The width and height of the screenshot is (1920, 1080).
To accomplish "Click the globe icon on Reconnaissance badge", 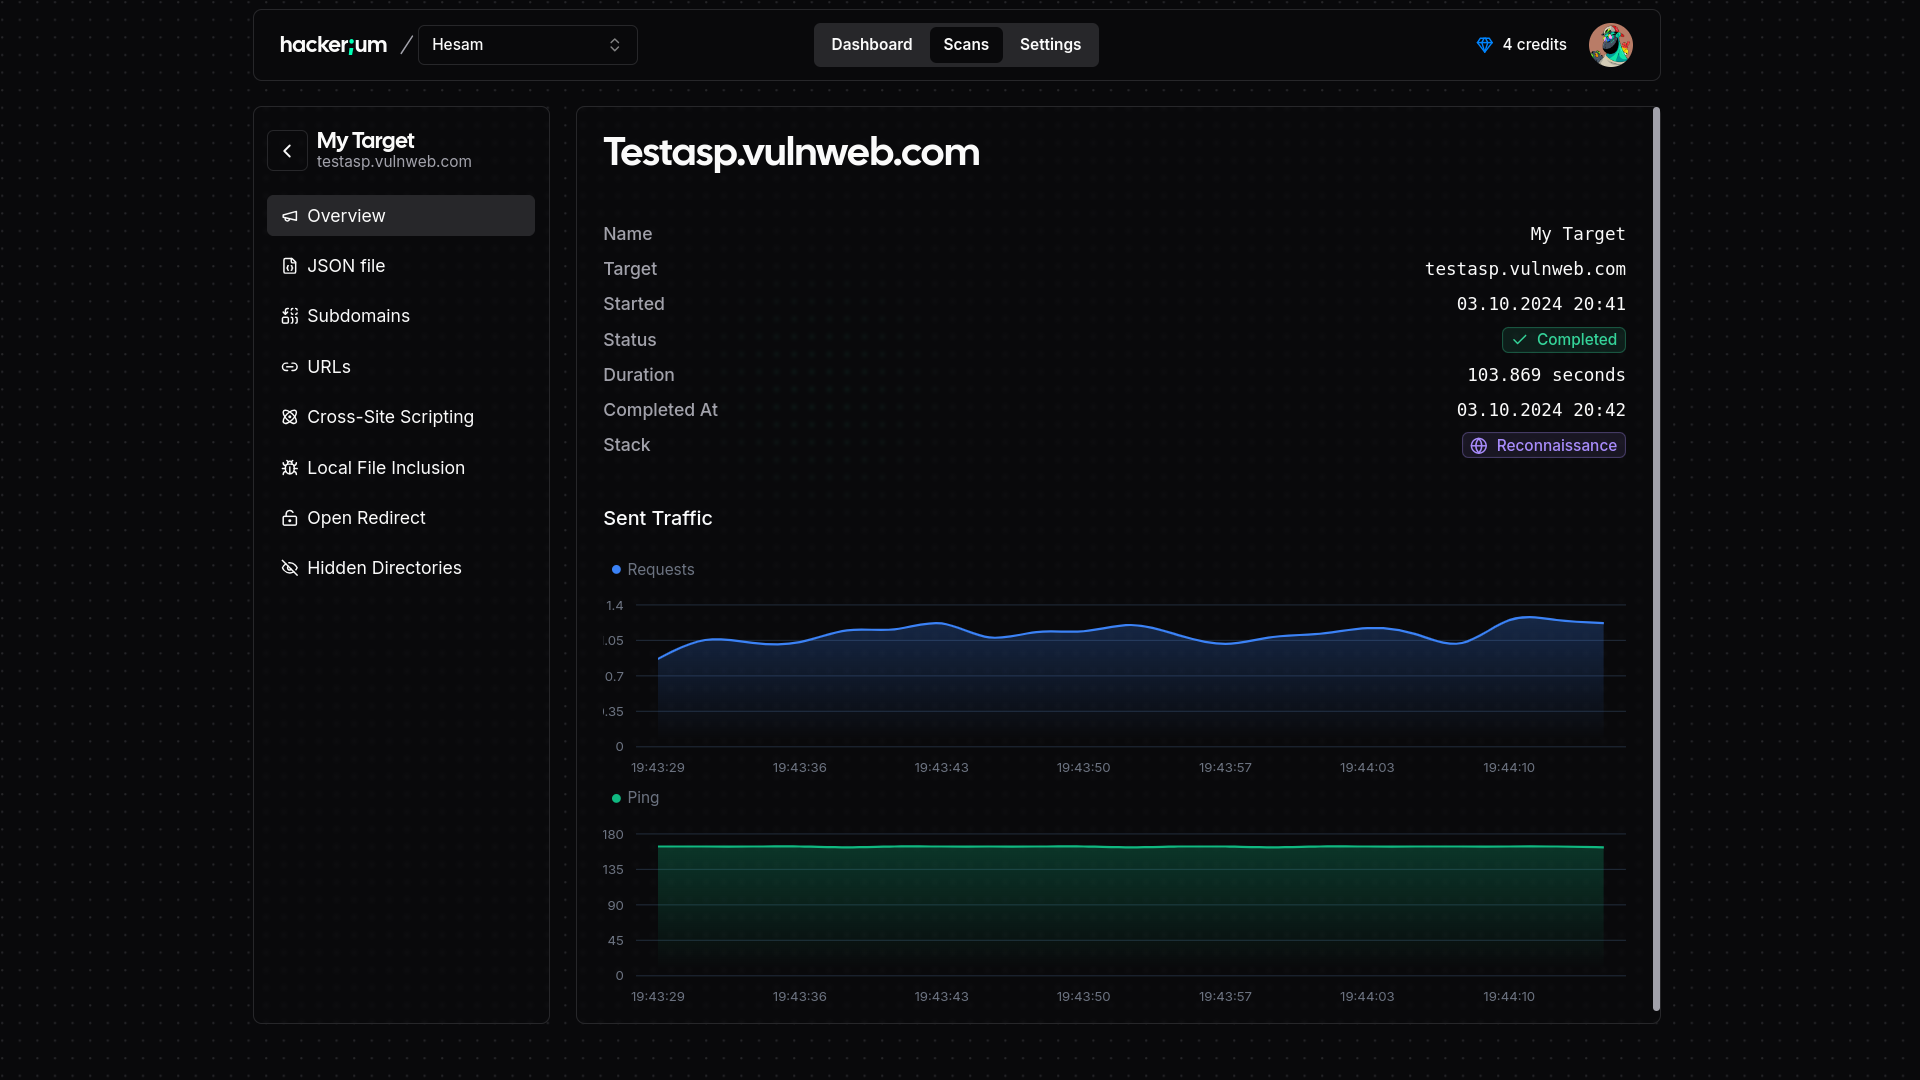I will (x=1479, y=445).
